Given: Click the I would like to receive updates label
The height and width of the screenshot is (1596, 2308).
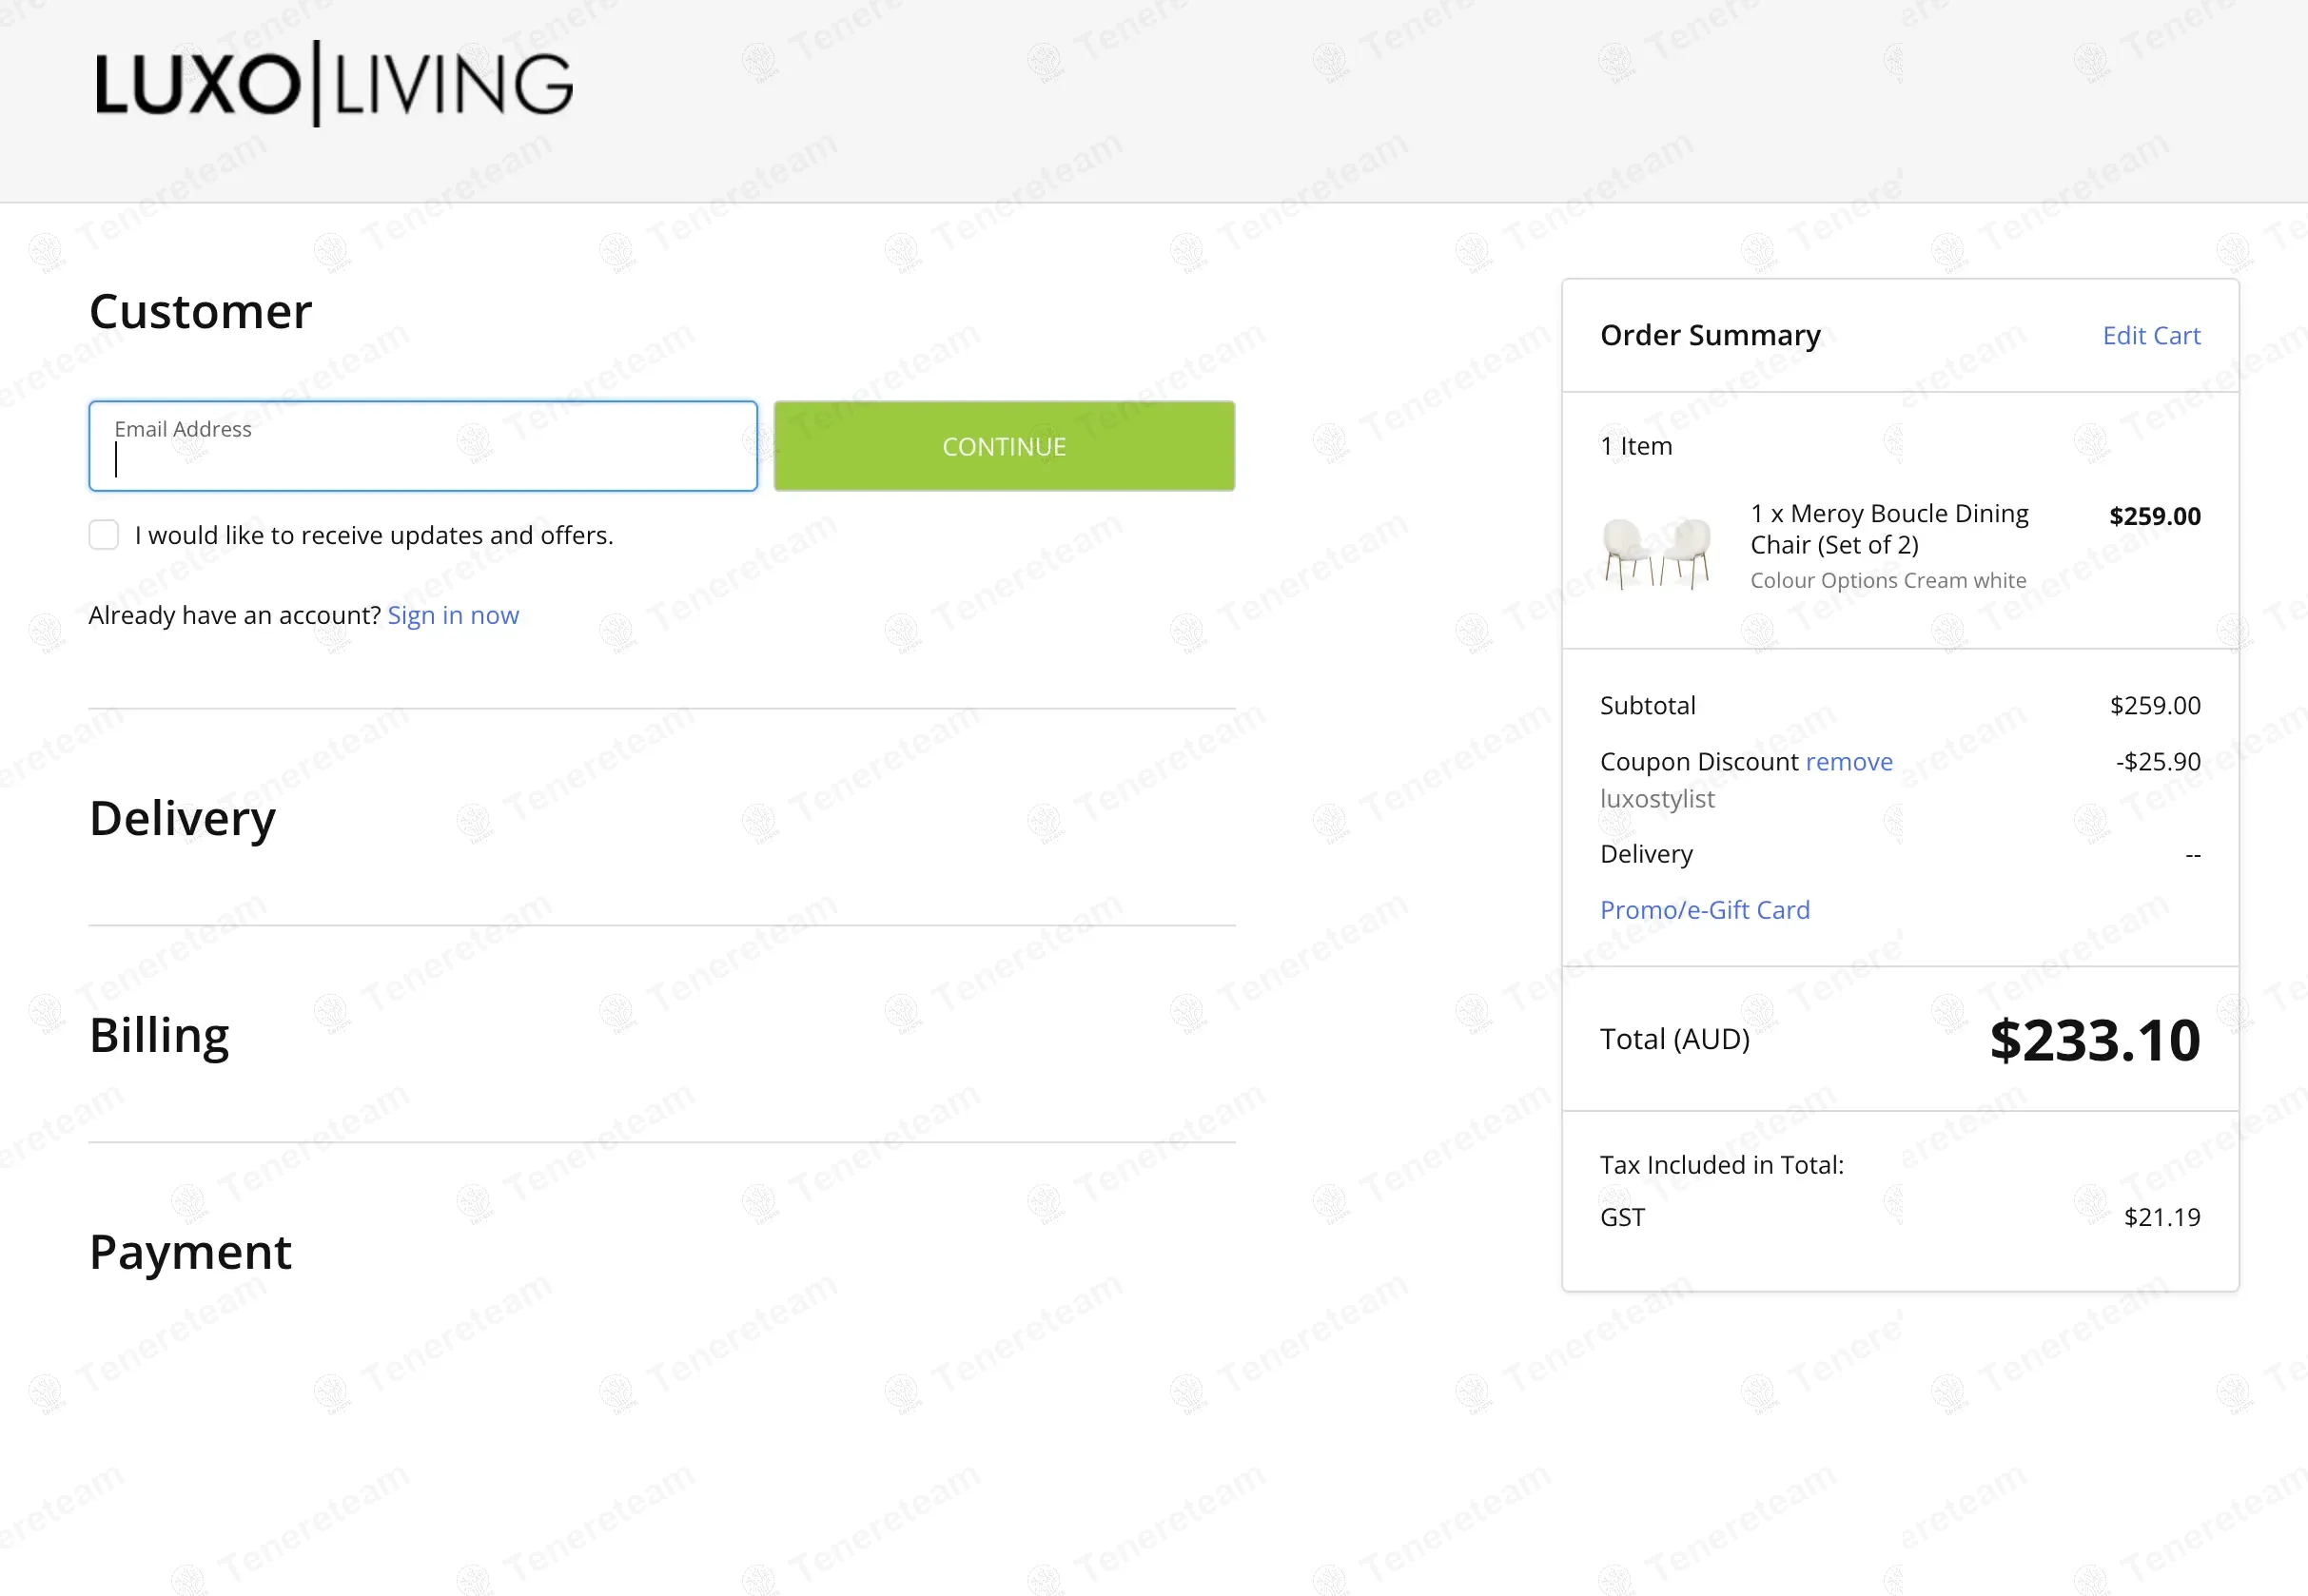Looking at the screenshot, I should pos(374,536).
